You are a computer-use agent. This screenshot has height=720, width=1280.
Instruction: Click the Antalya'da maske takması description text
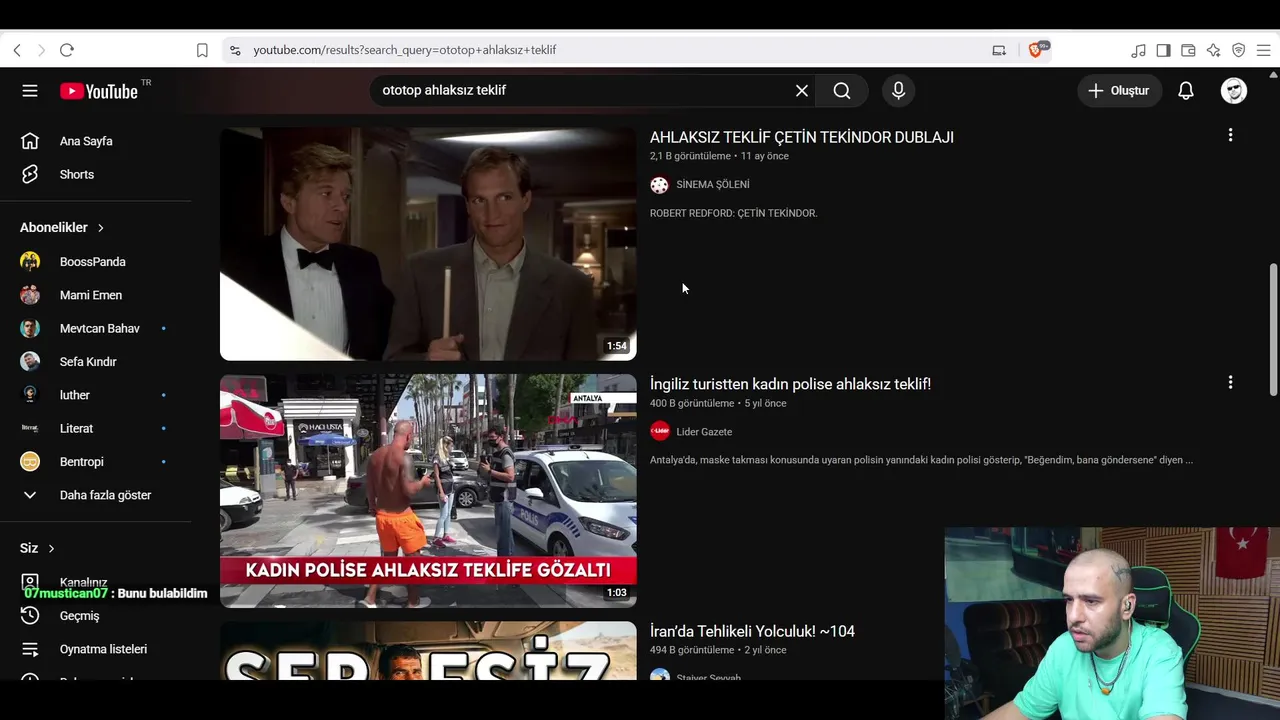pyautogui.click(x=921, y=461)
